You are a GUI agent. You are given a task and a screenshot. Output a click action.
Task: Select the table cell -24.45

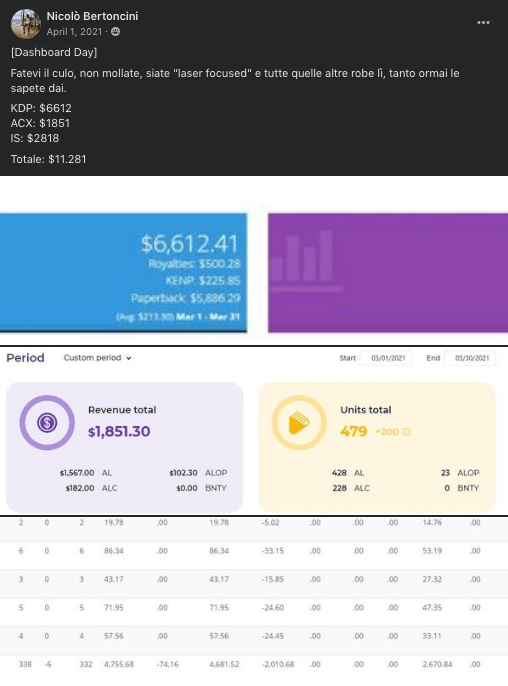273,636
